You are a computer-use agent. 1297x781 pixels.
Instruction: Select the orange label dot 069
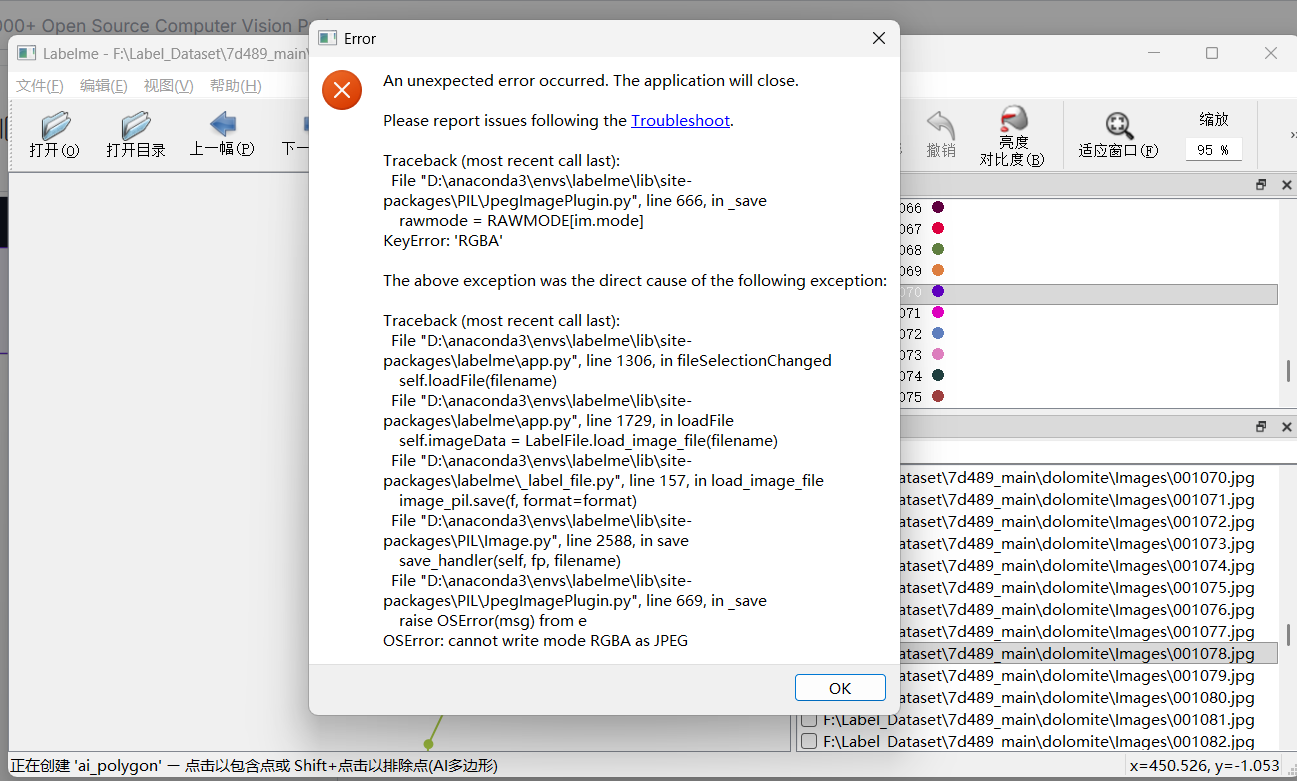pos(938,271)
